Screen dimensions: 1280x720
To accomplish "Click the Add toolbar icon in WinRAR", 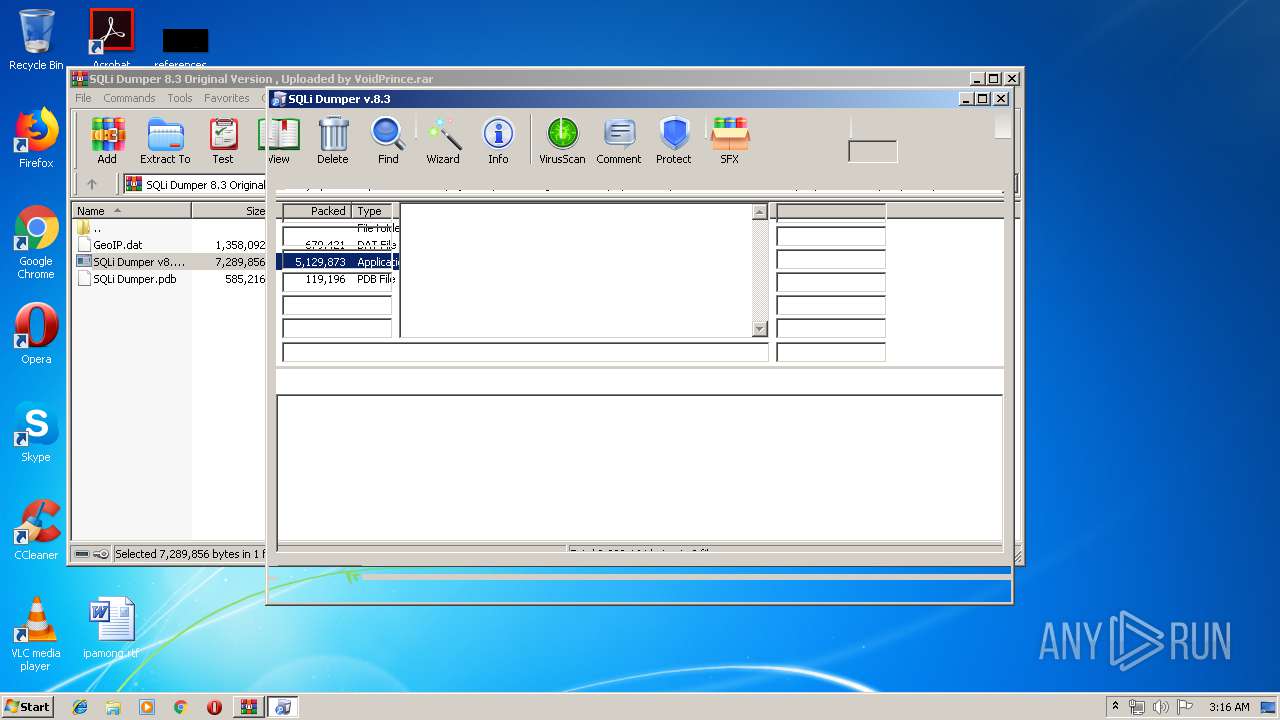I will (x=107, y=140).
